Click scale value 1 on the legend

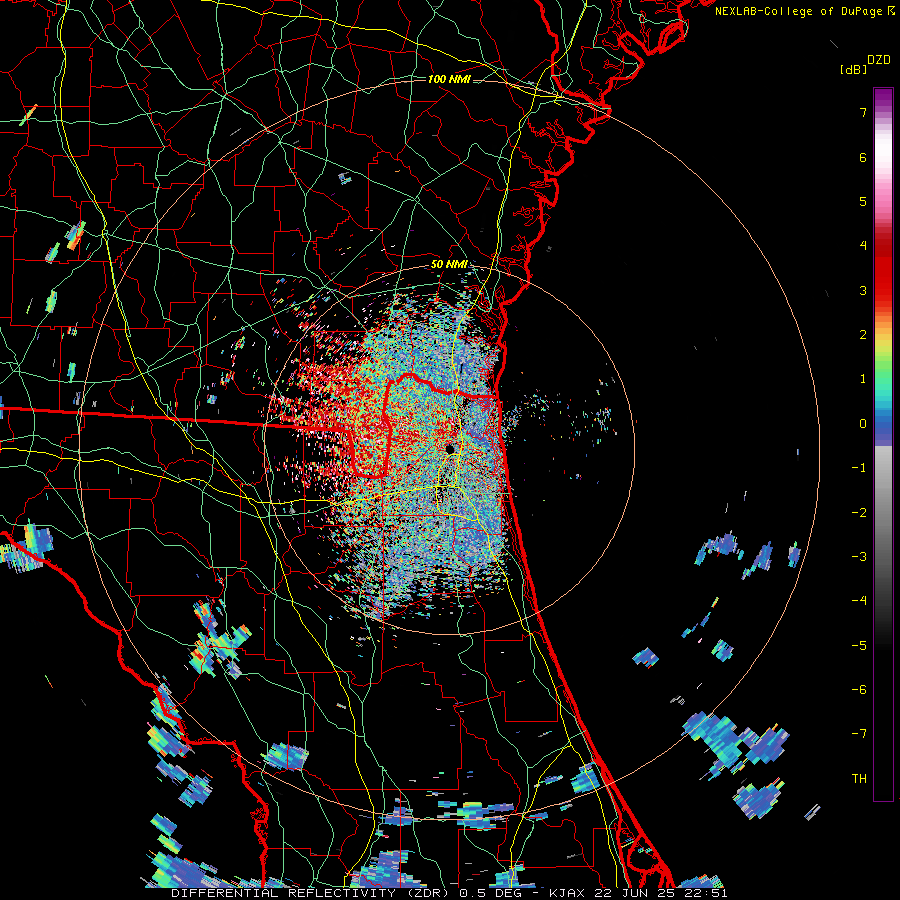pos(863,379)
